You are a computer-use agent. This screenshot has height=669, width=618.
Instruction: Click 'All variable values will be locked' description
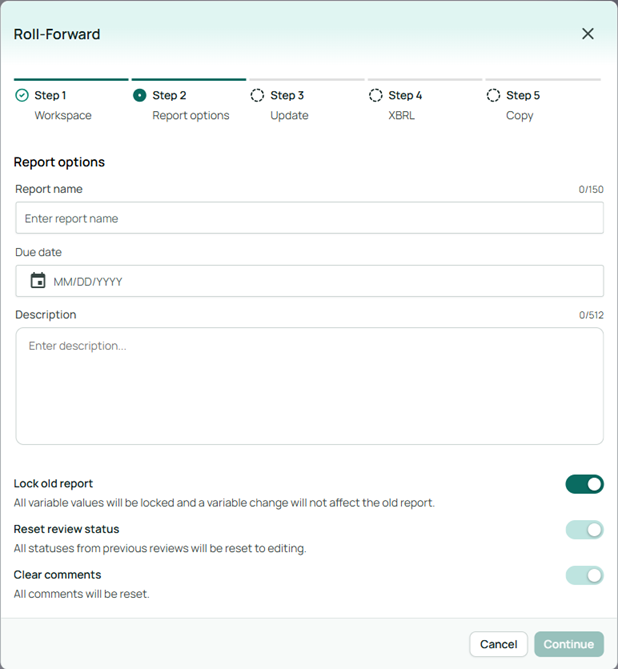[x=224, y=503]
